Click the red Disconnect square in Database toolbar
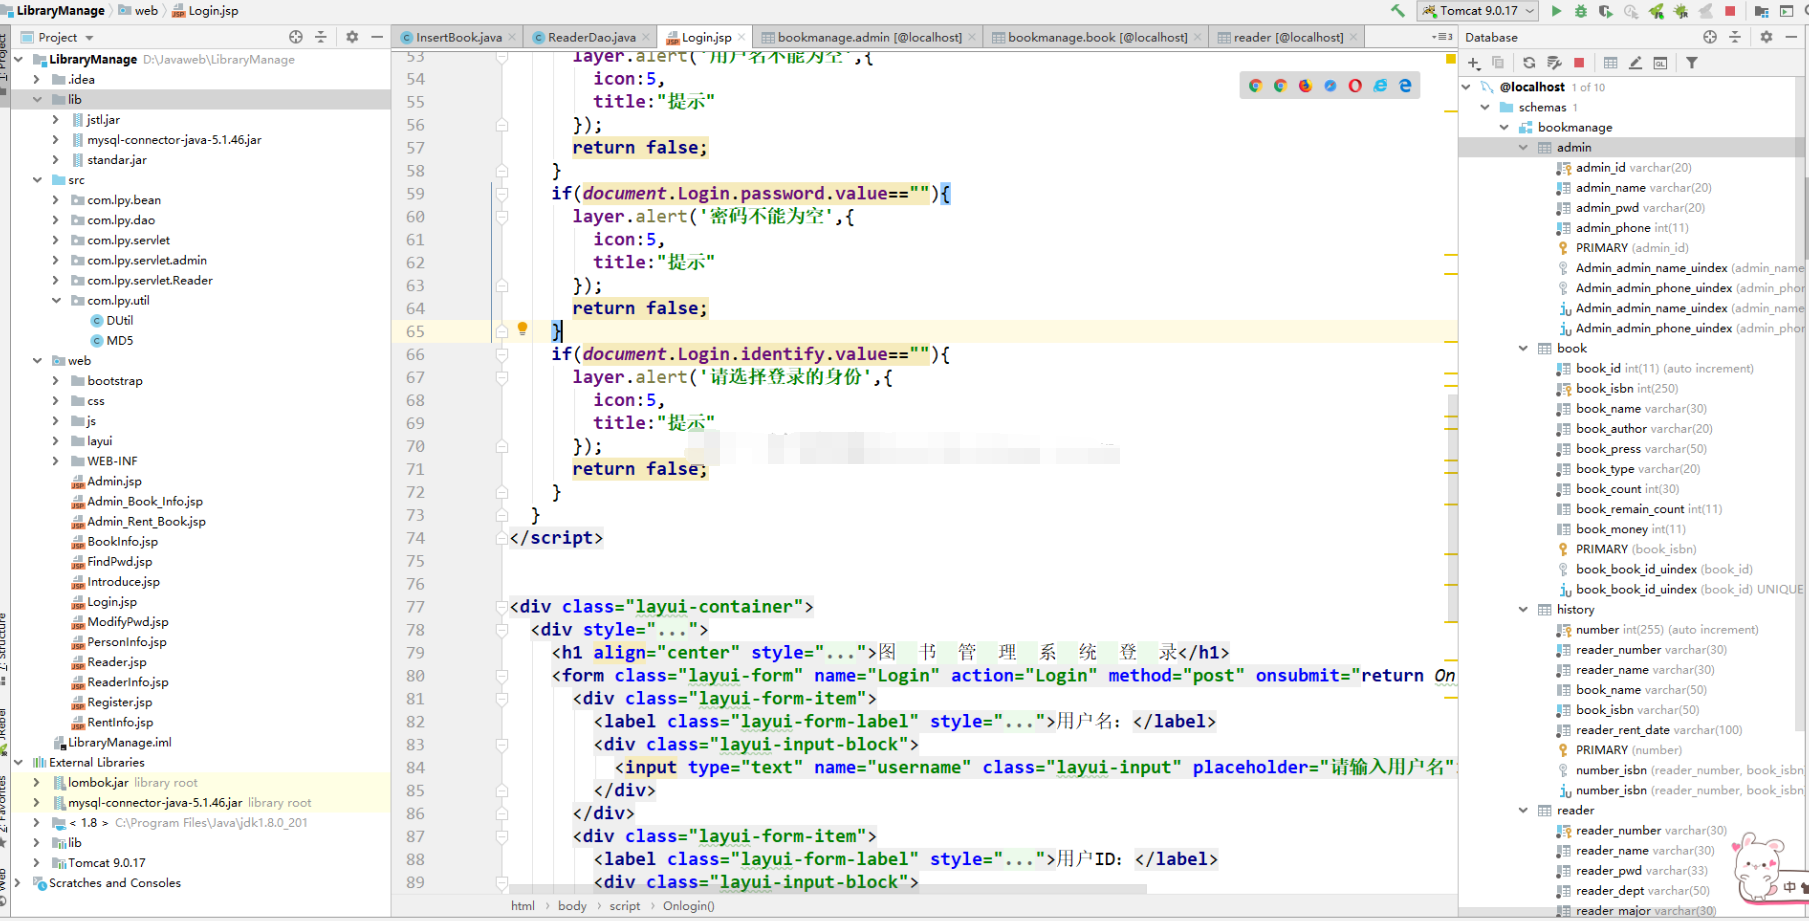The image size is (1809, 921). click(x=1579, y=63)
